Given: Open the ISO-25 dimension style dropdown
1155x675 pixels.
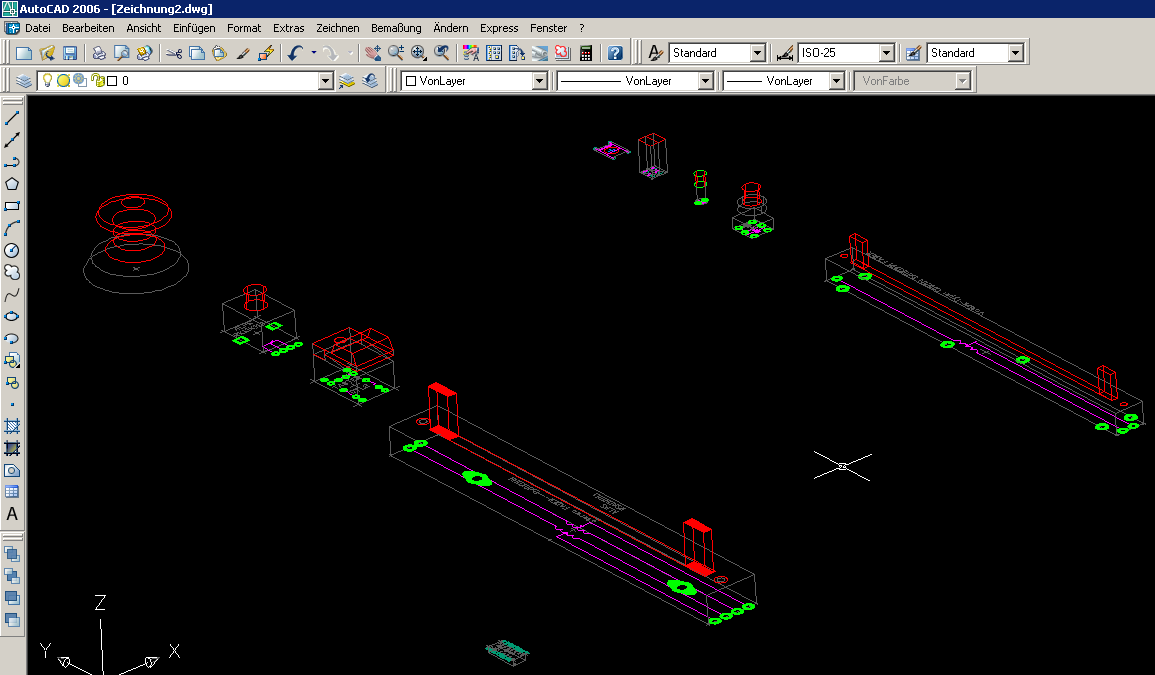Looking at the screenshot, I should 886,53.
